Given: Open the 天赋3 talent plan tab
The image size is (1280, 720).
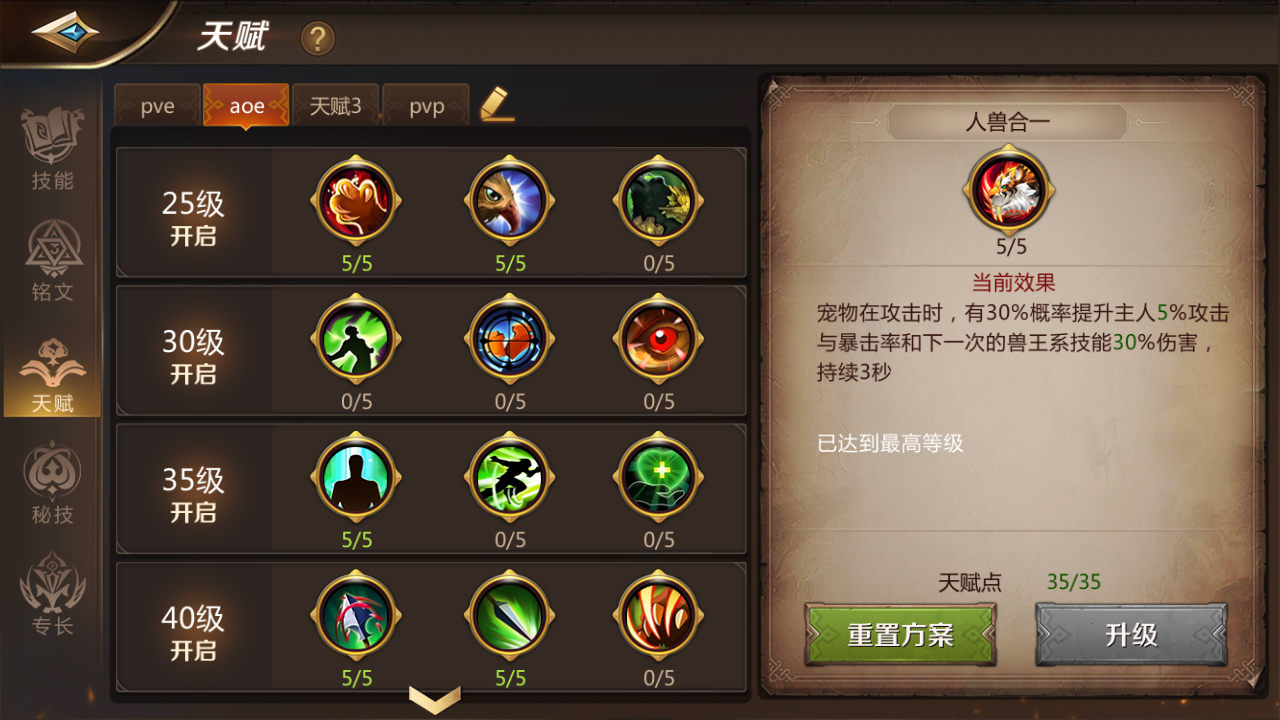Looking at the screenshot, I should 335,105.
